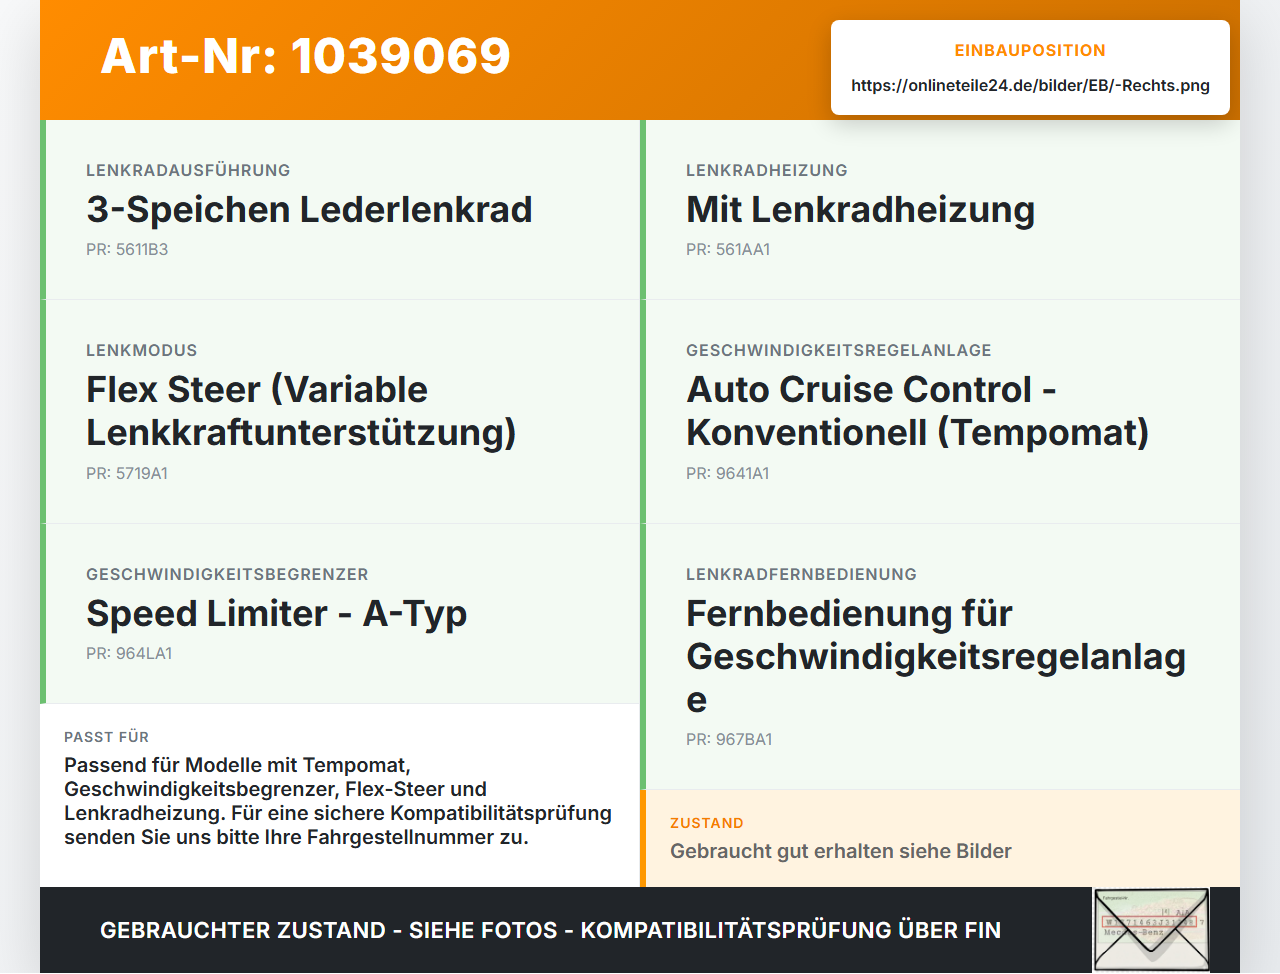Open the Einbauposition Rechts.png image URL
This screenshot has width=1280, height=974.
(x=1030, y=85)
